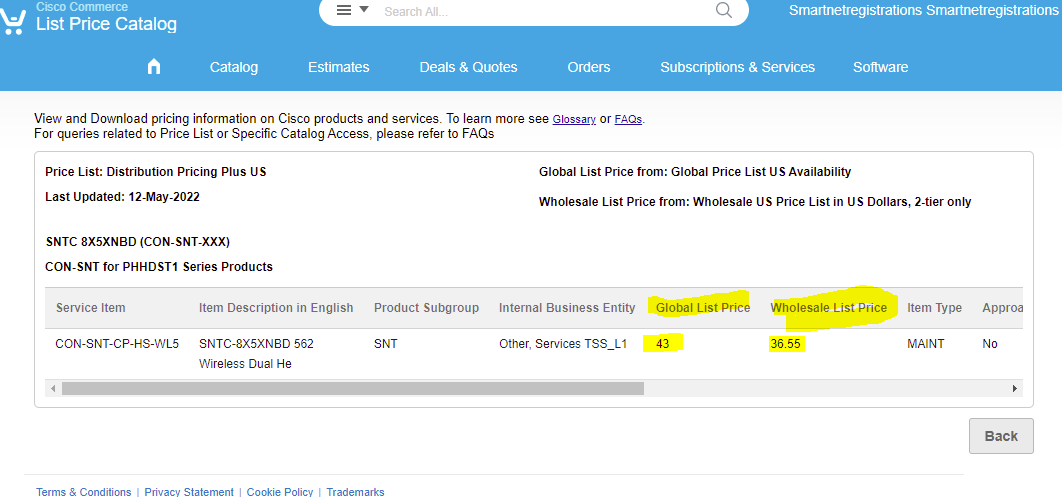Click Item Description in English column header
This screenshot has width=1062, height=497.
[x=276, y=307]
